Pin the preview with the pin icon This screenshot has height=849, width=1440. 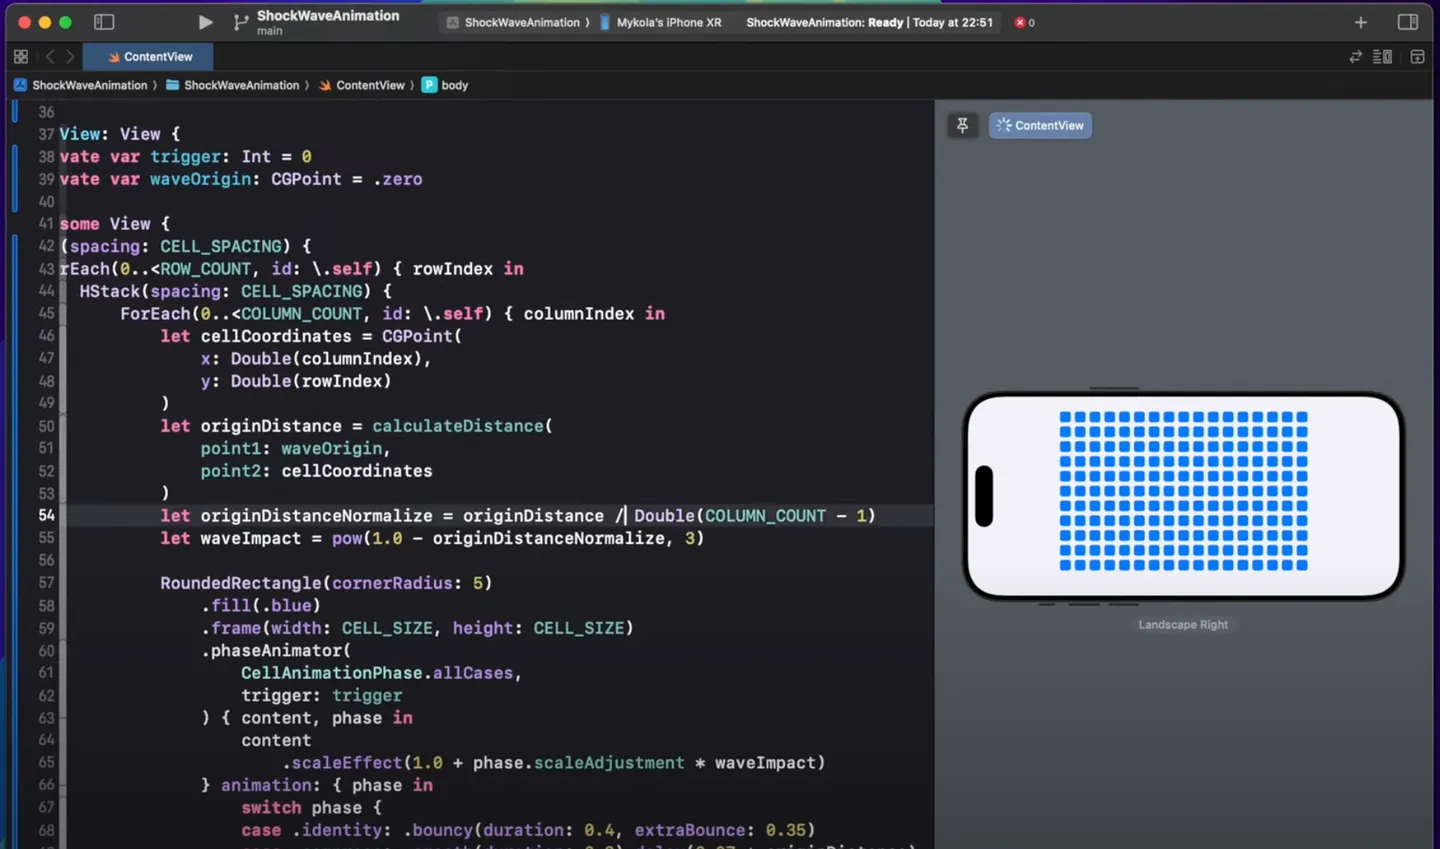(x=962, y=125)
